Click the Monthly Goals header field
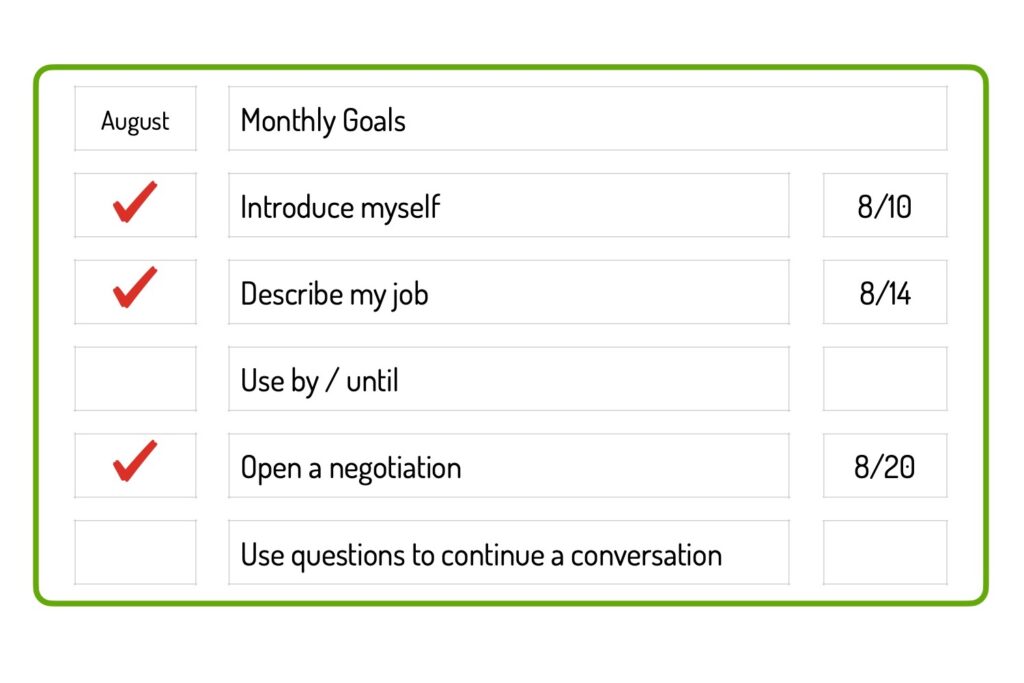Screen dimensions: 1024x683 click(587, 118)
